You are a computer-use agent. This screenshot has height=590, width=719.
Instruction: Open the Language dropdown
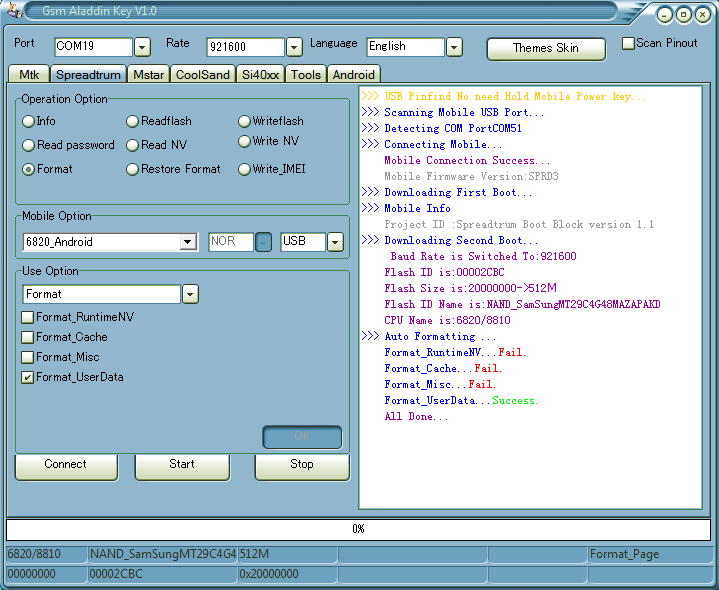454,47
